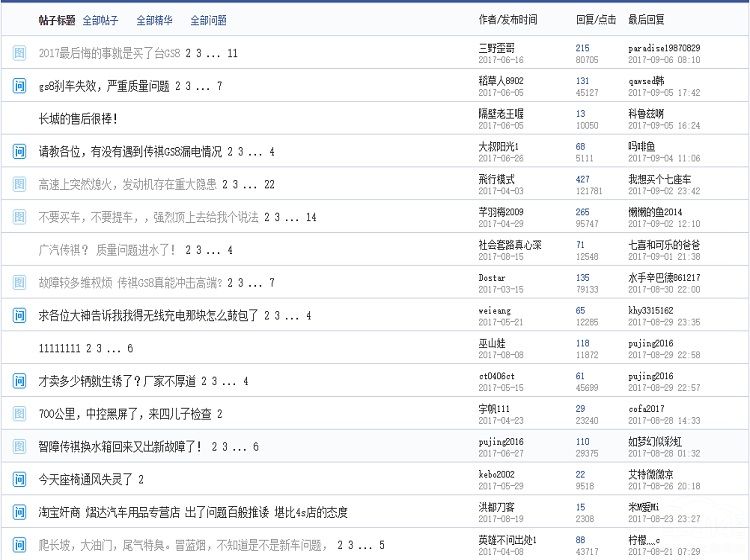
Task: Switch to the 全部精华 tab
Action: click(153, 20)
